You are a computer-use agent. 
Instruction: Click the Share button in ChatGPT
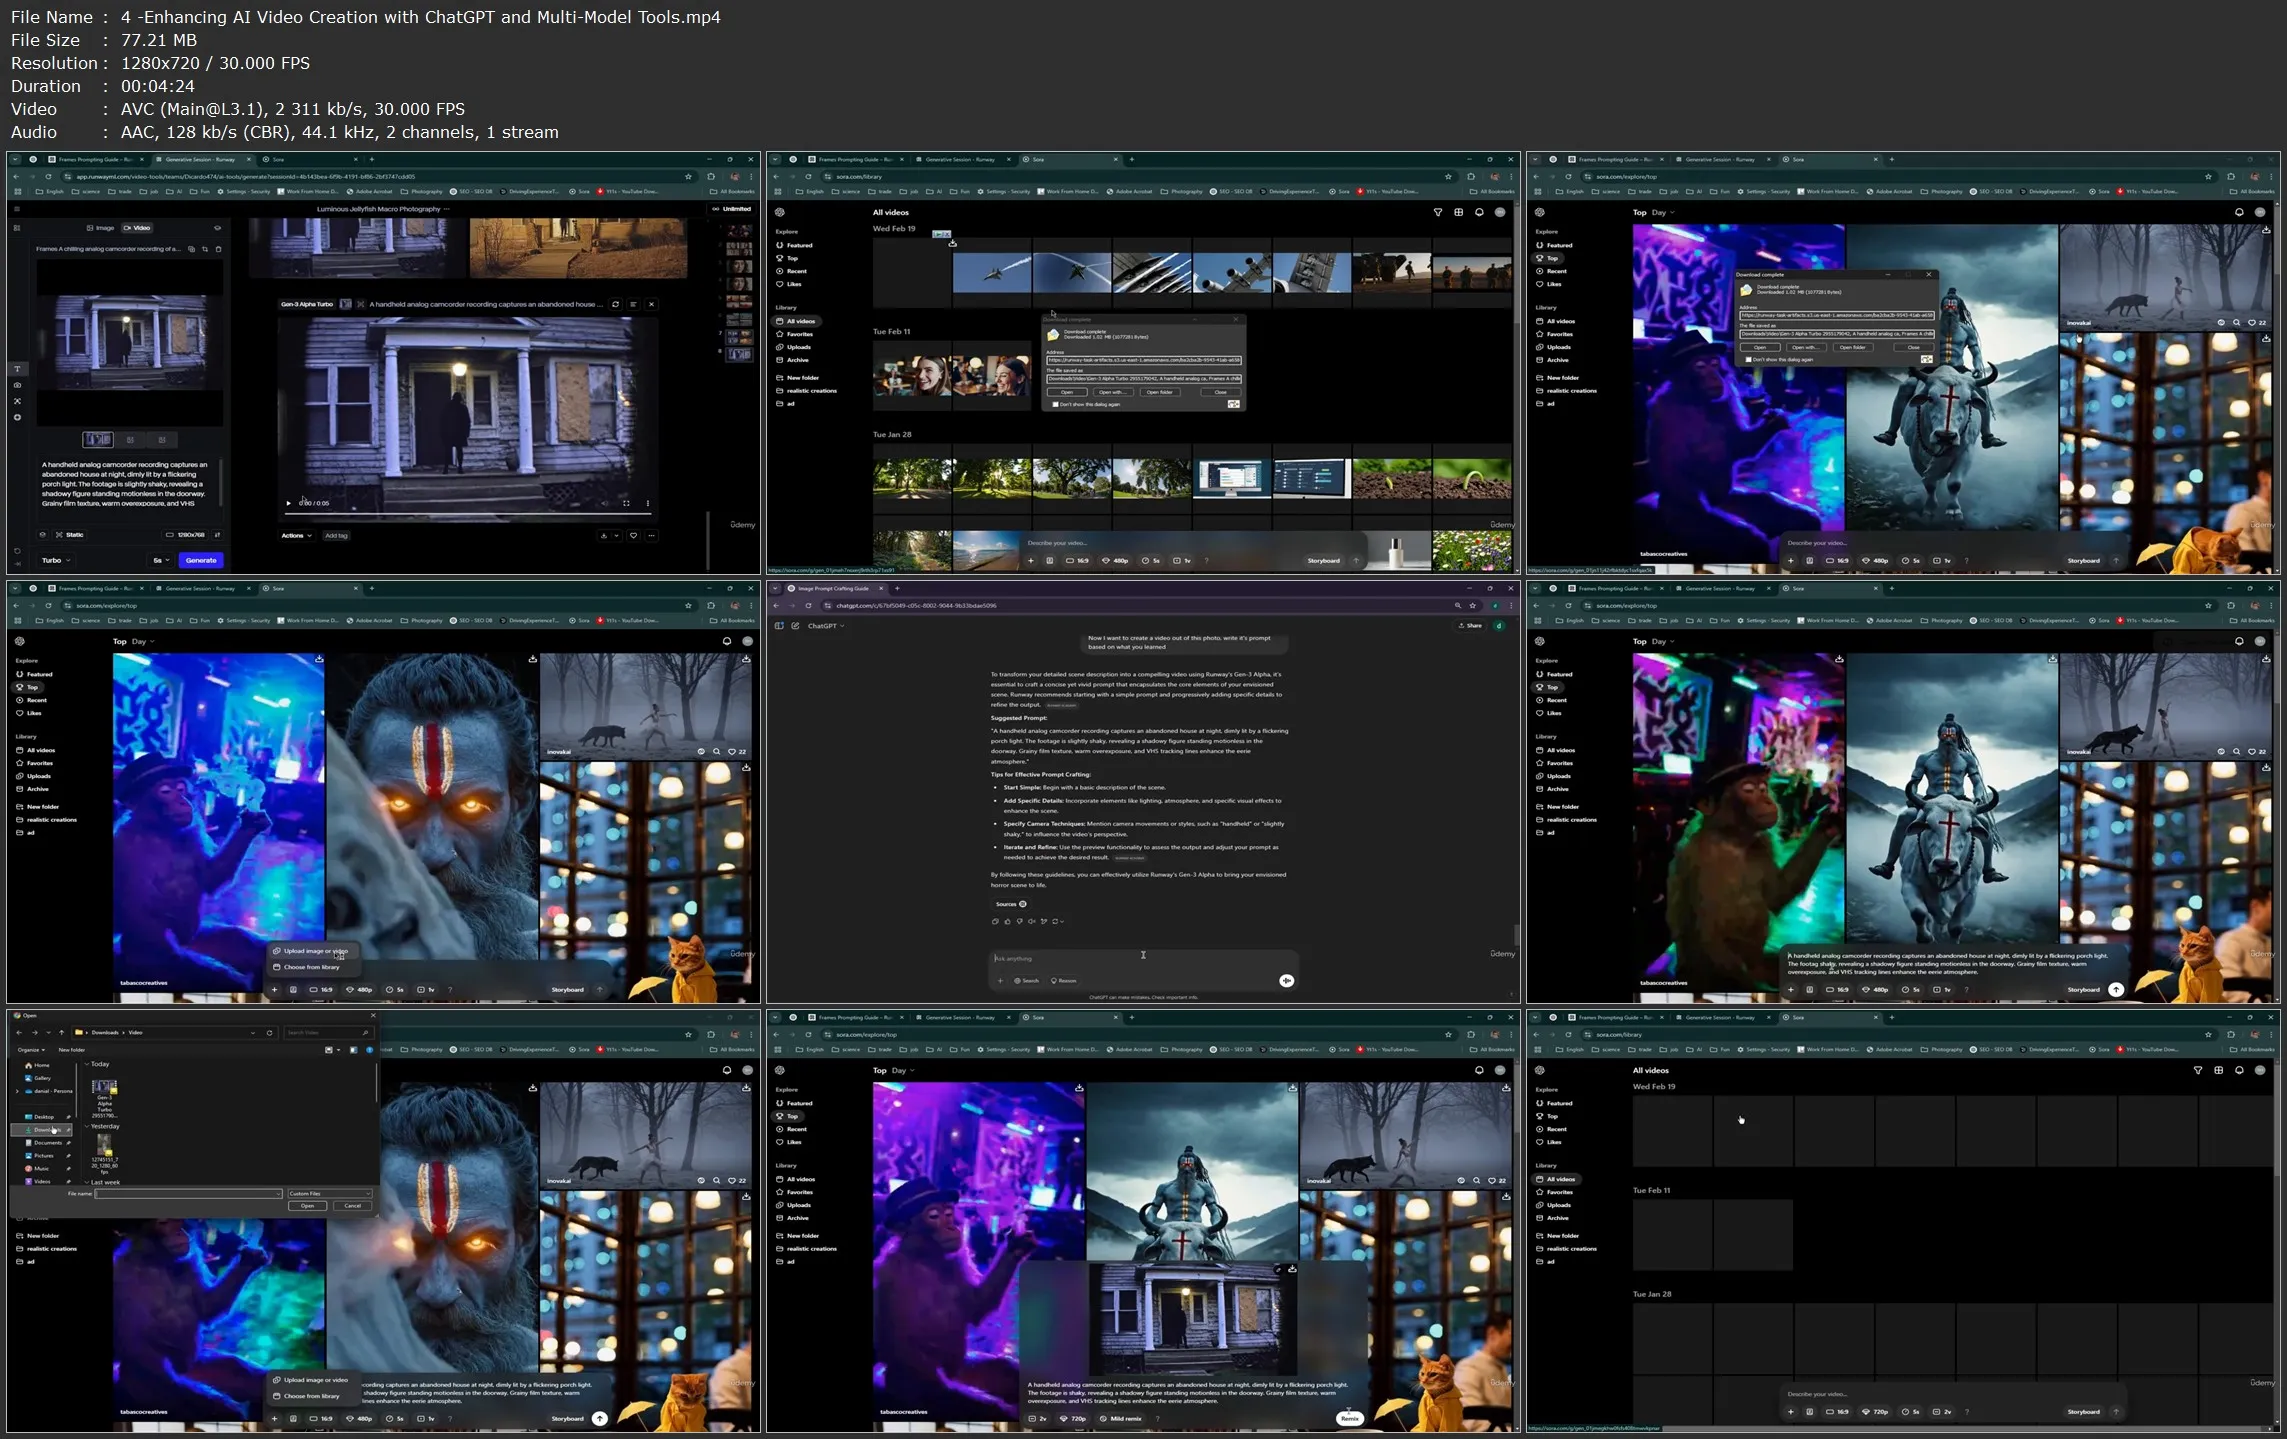pyautogui.click(x=1469, y=626)
